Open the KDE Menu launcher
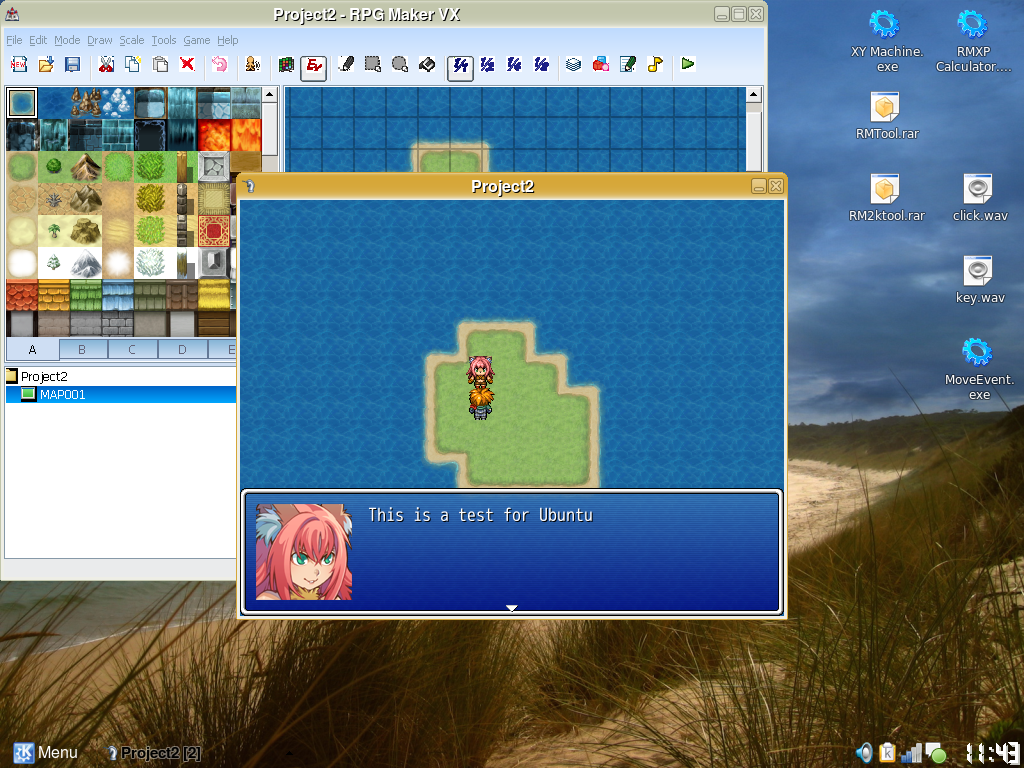The image size is (1024, 768). (45, 752)
